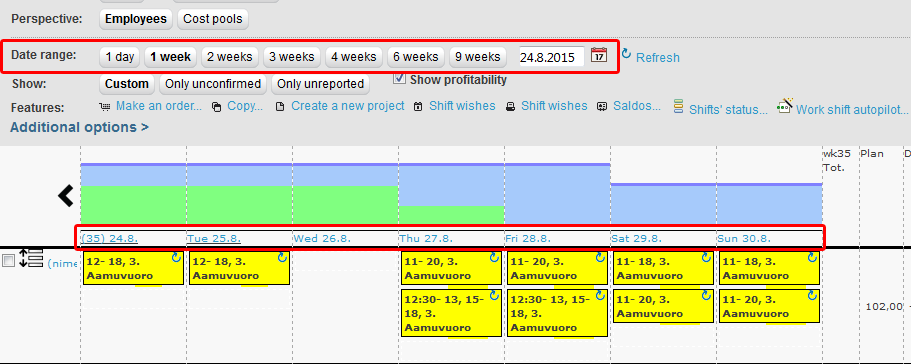Show Custom filter
This screenshot has width=911, height=364.
click(x=127, y=84)
